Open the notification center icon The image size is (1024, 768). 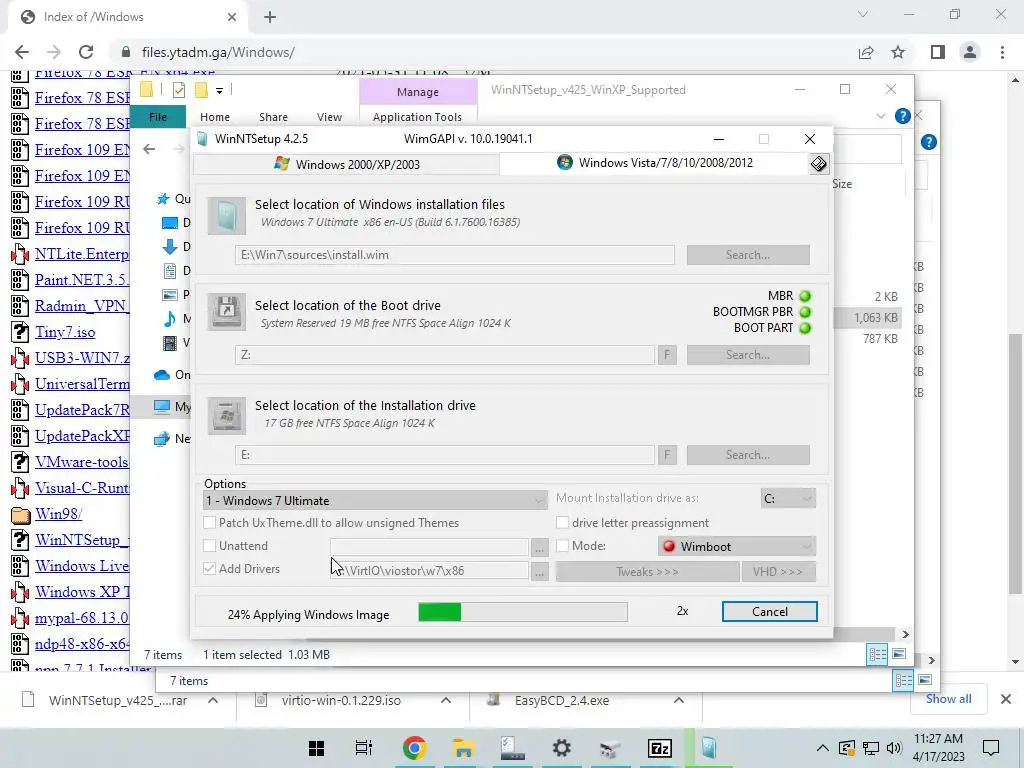click(x=991, y=748)
